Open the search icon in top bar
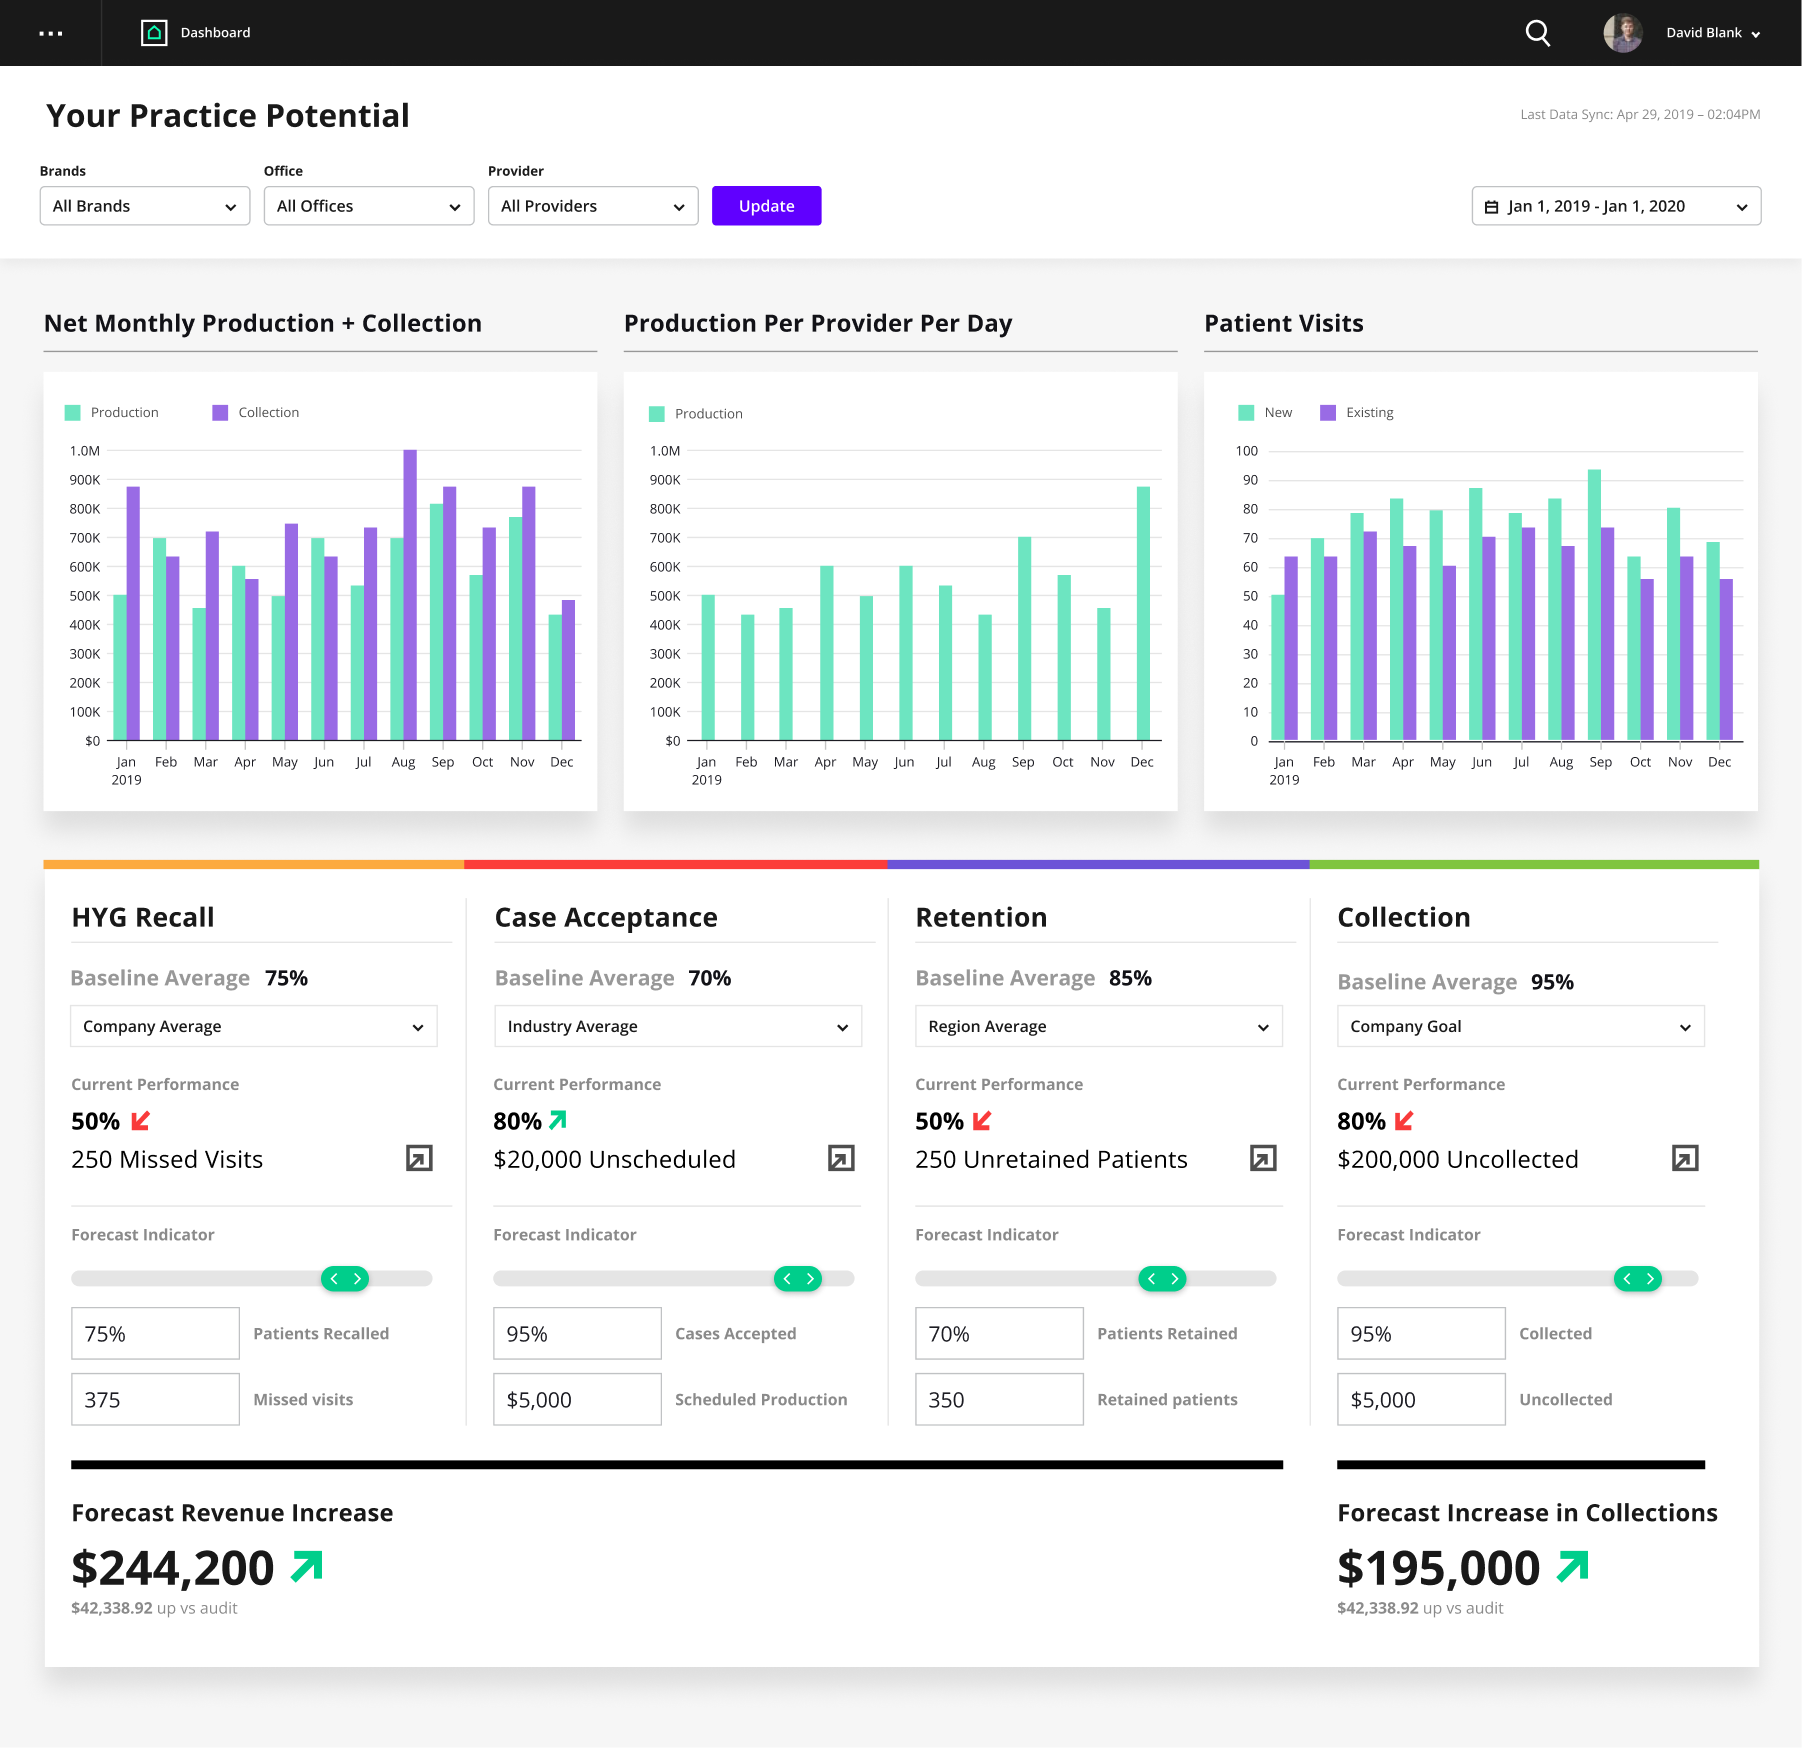 [1537, 33]
